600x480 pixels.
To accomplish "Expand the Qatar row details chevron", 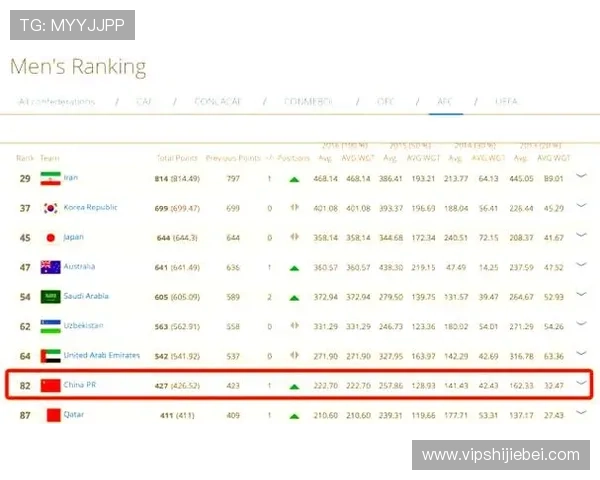I will (582, 413).
